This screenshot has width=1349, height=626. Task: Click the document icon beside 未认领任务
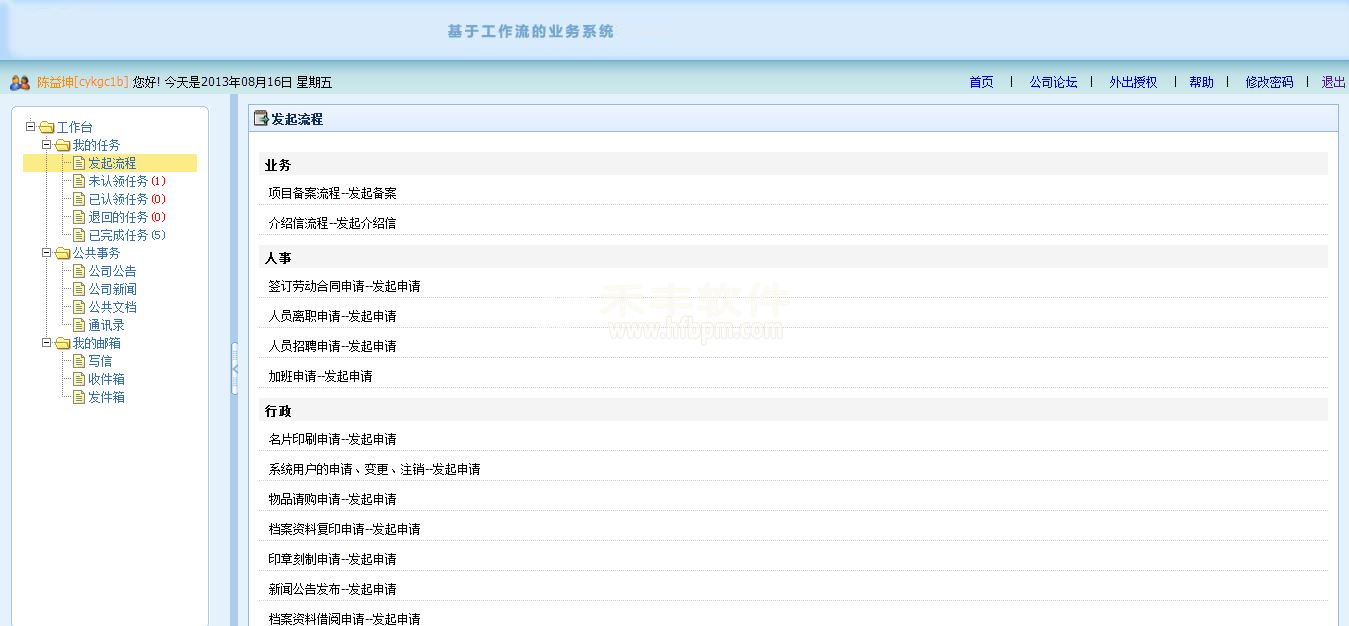tap(79, 181)
